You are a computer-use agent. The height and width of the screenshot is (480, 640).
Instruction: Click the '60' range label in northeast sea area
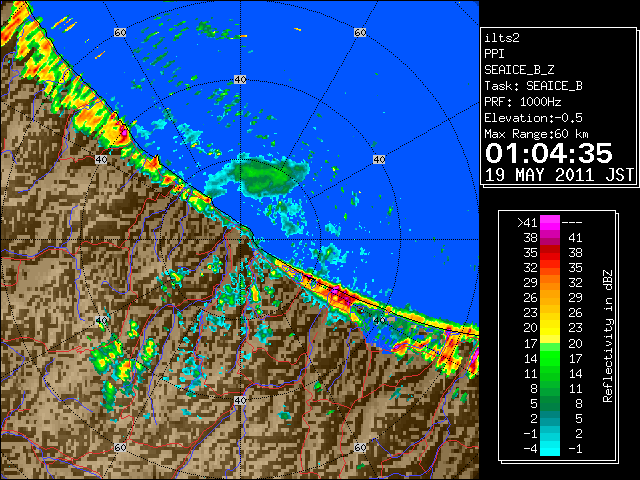[360, 32]
